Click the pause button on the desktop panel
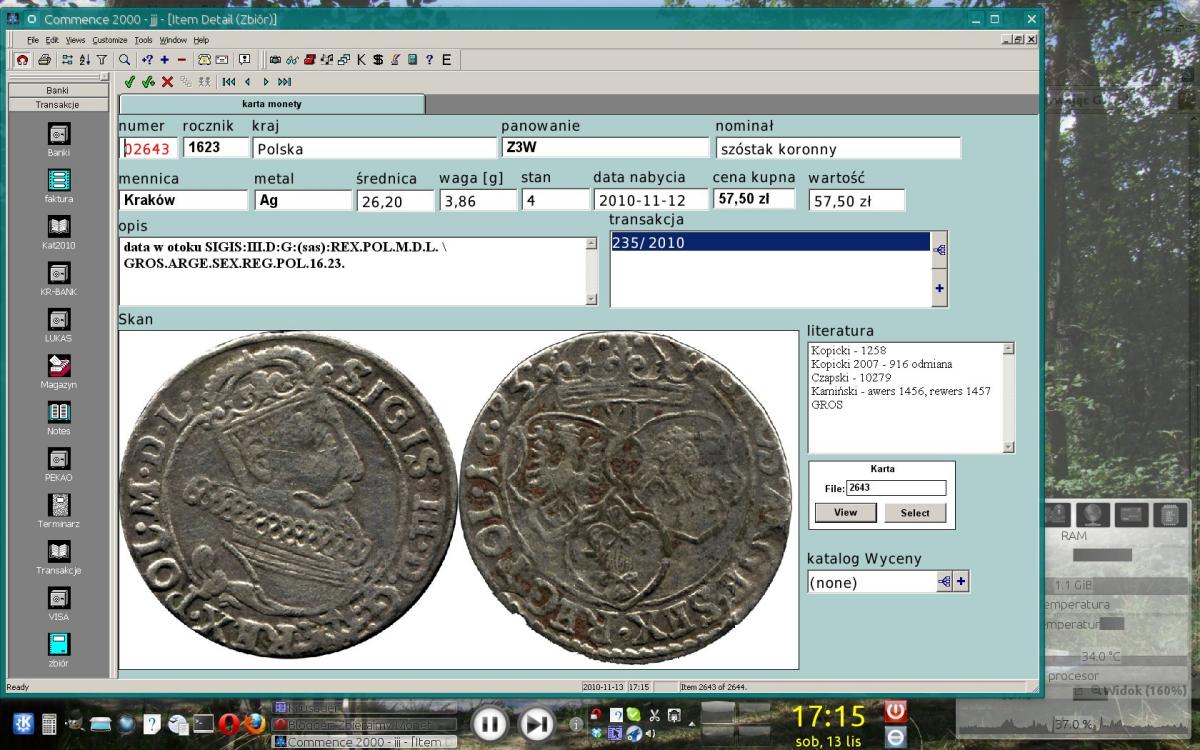 [x=489, y=724]
